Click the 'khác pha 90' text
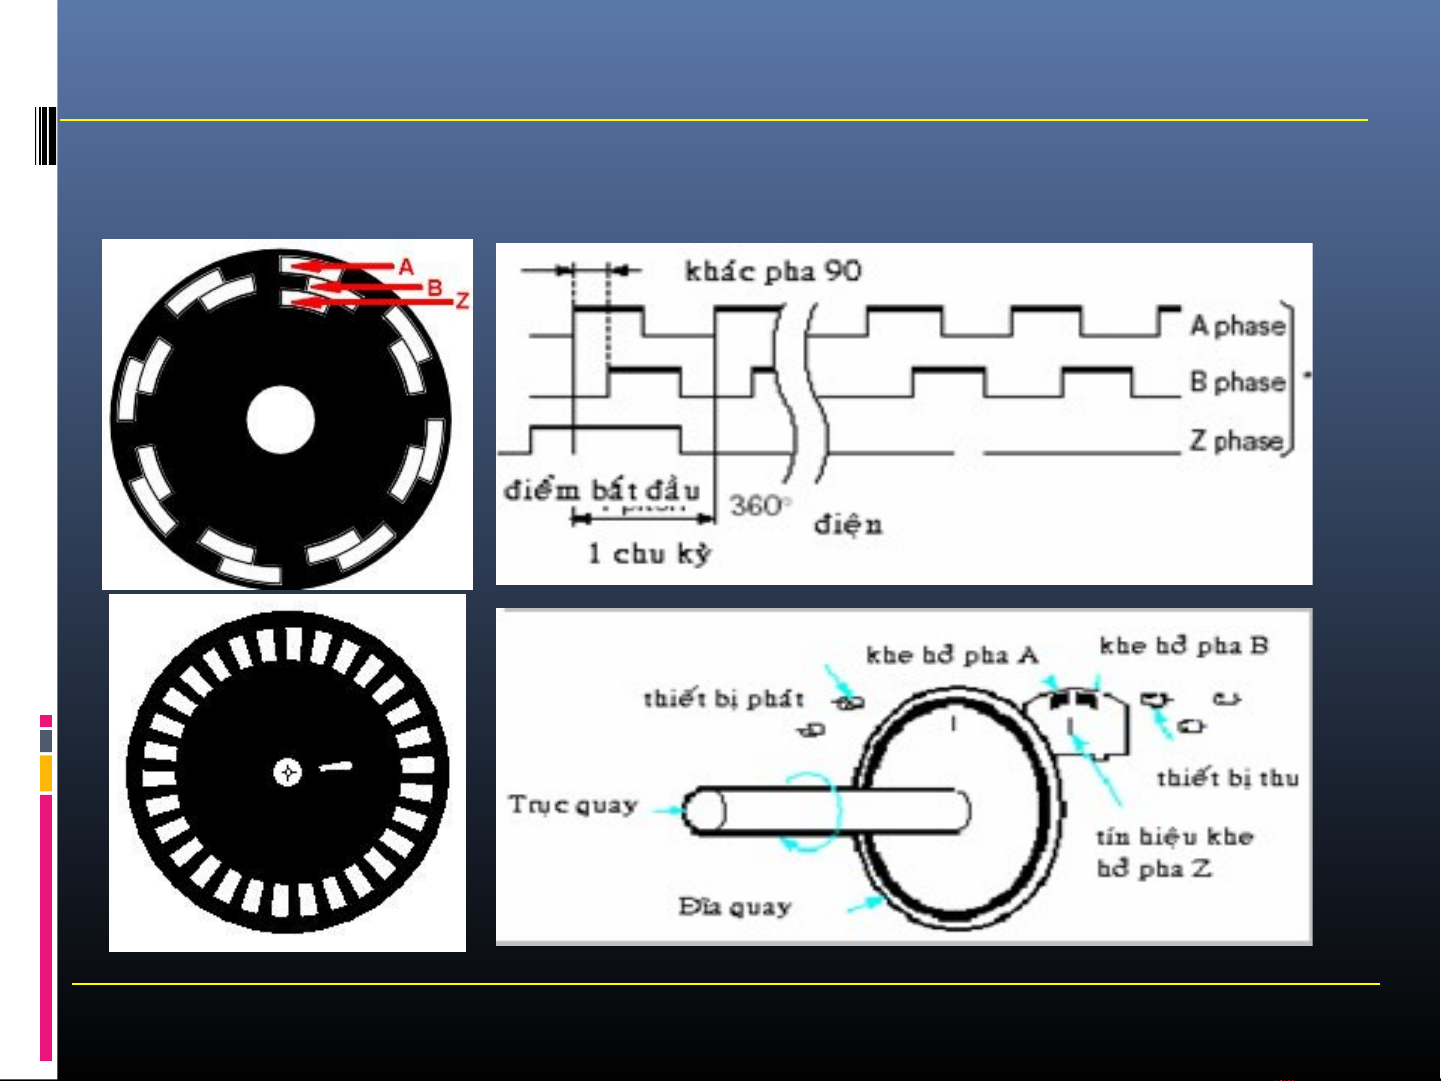The width and height of the screenshot is (1441, 1081). (772, 271)
